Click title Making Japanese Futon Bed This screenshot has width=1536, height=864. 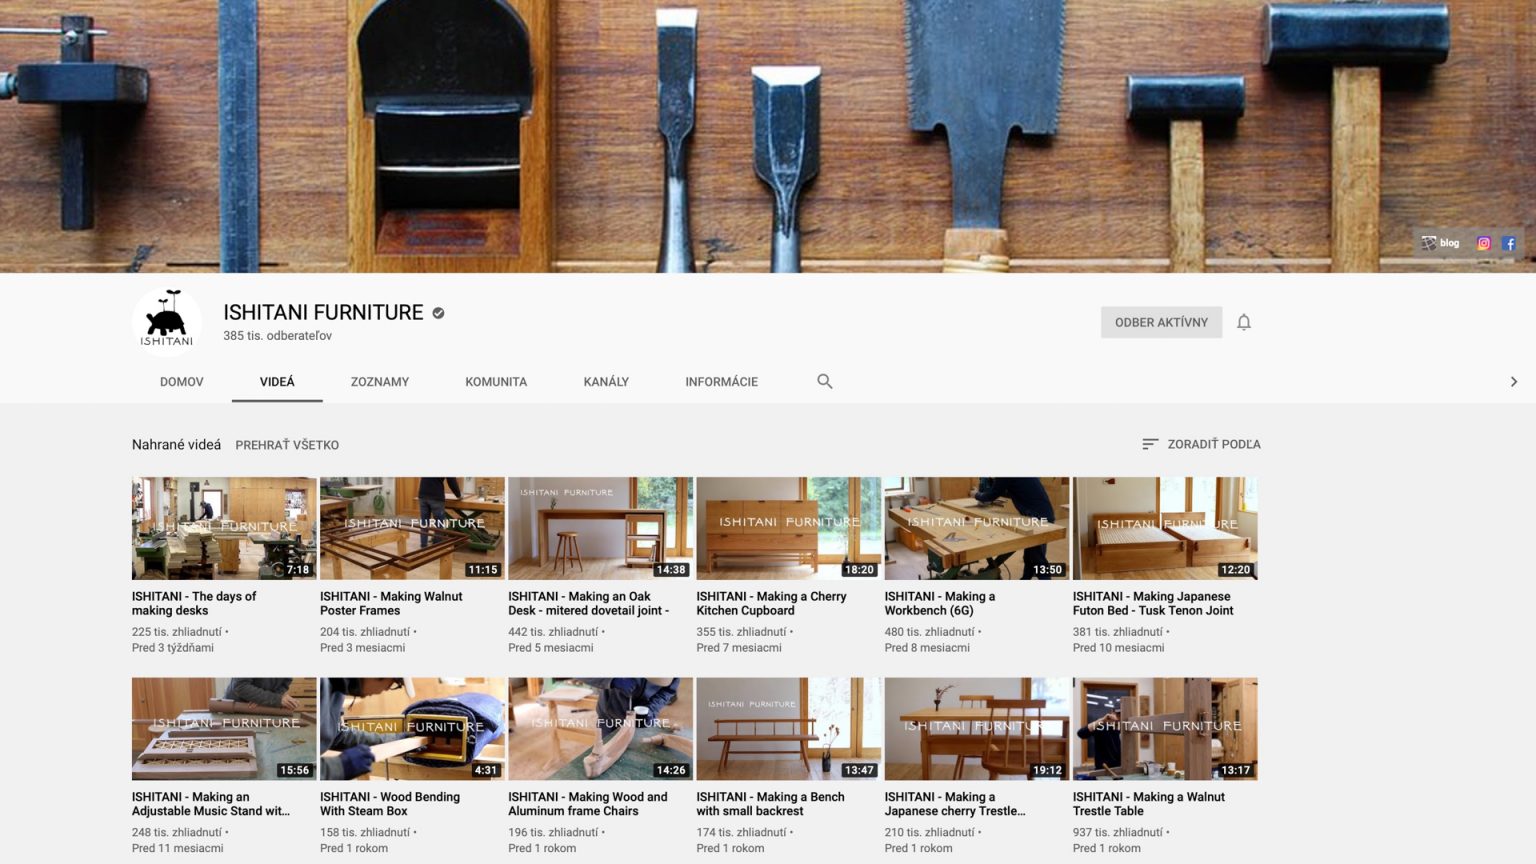pos(1153,603)
